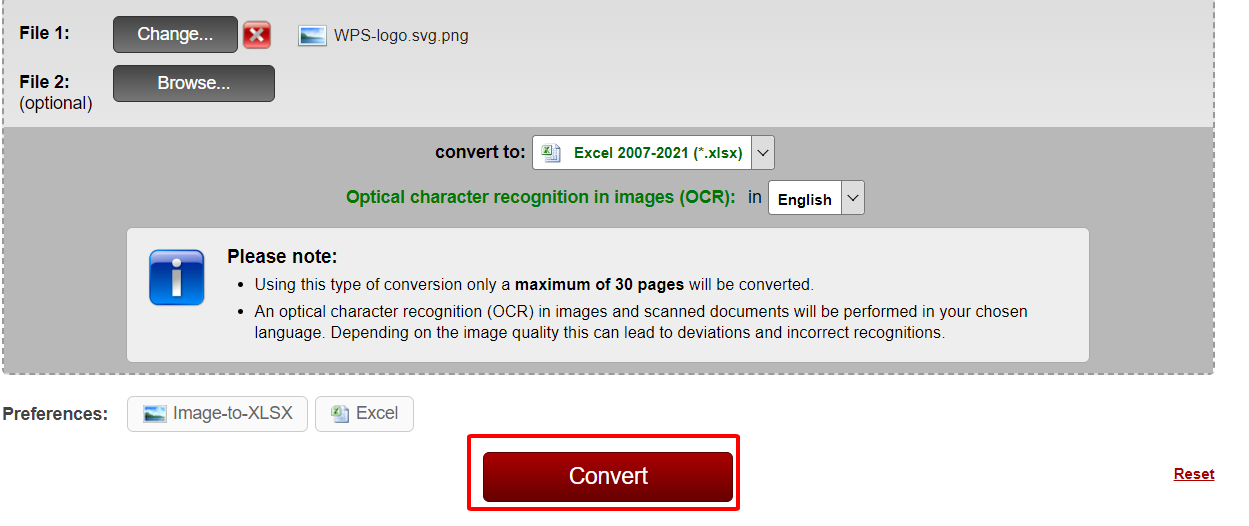Click the Change... button for File 1

coord(175,34)
